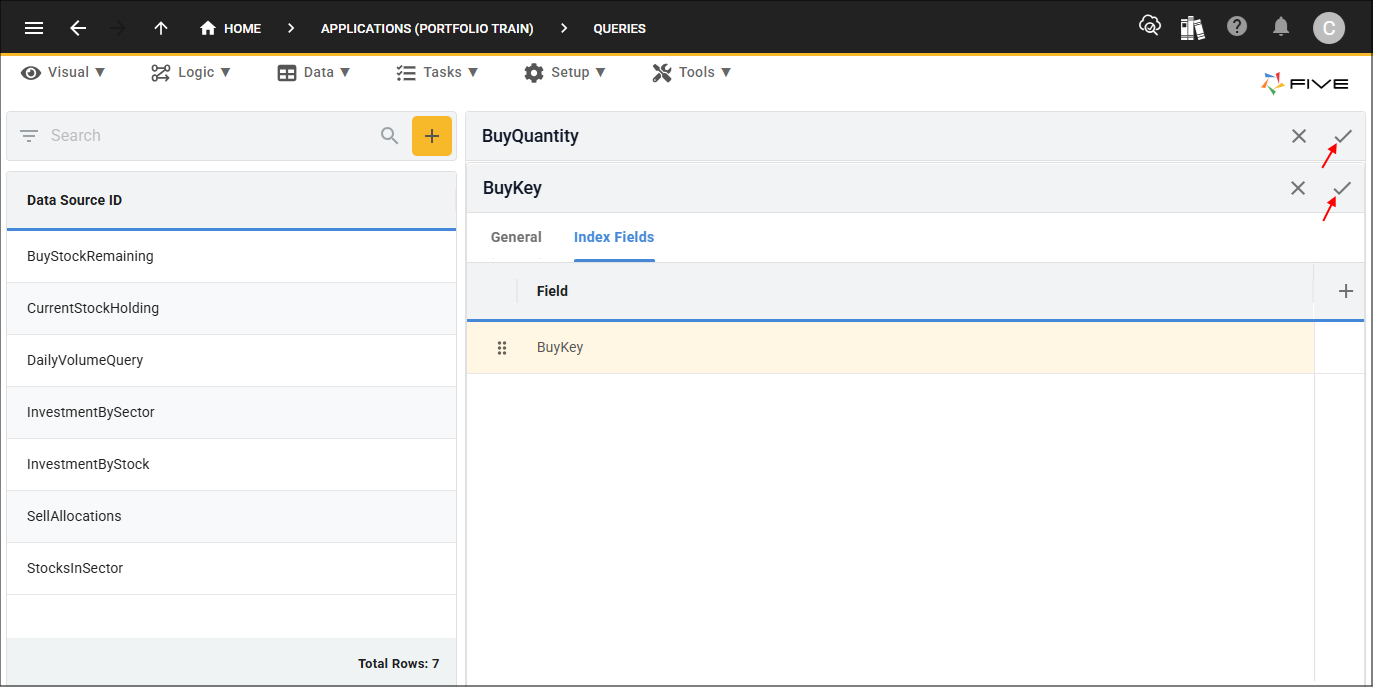Image resolution: width=1373 pixels, height=687 pixels.
Task: Expand the Tools menu
Action: 692,72
